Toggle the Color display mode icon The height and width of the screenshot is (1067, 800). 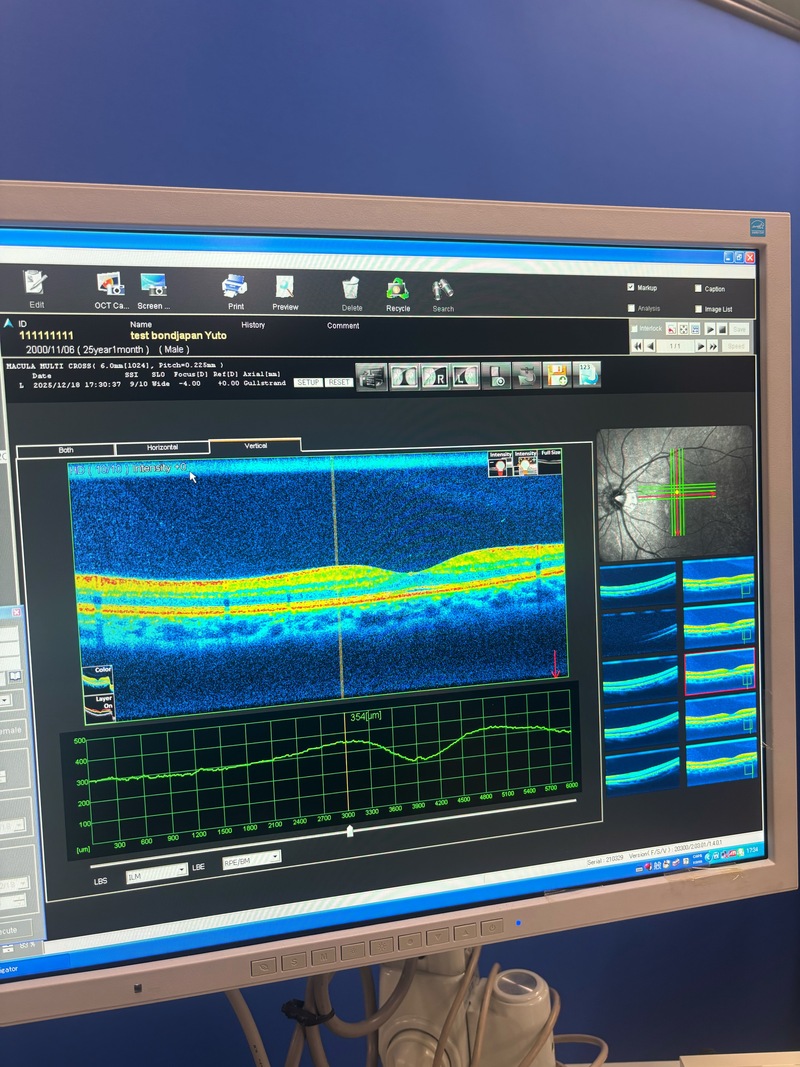tap(98, 679)
